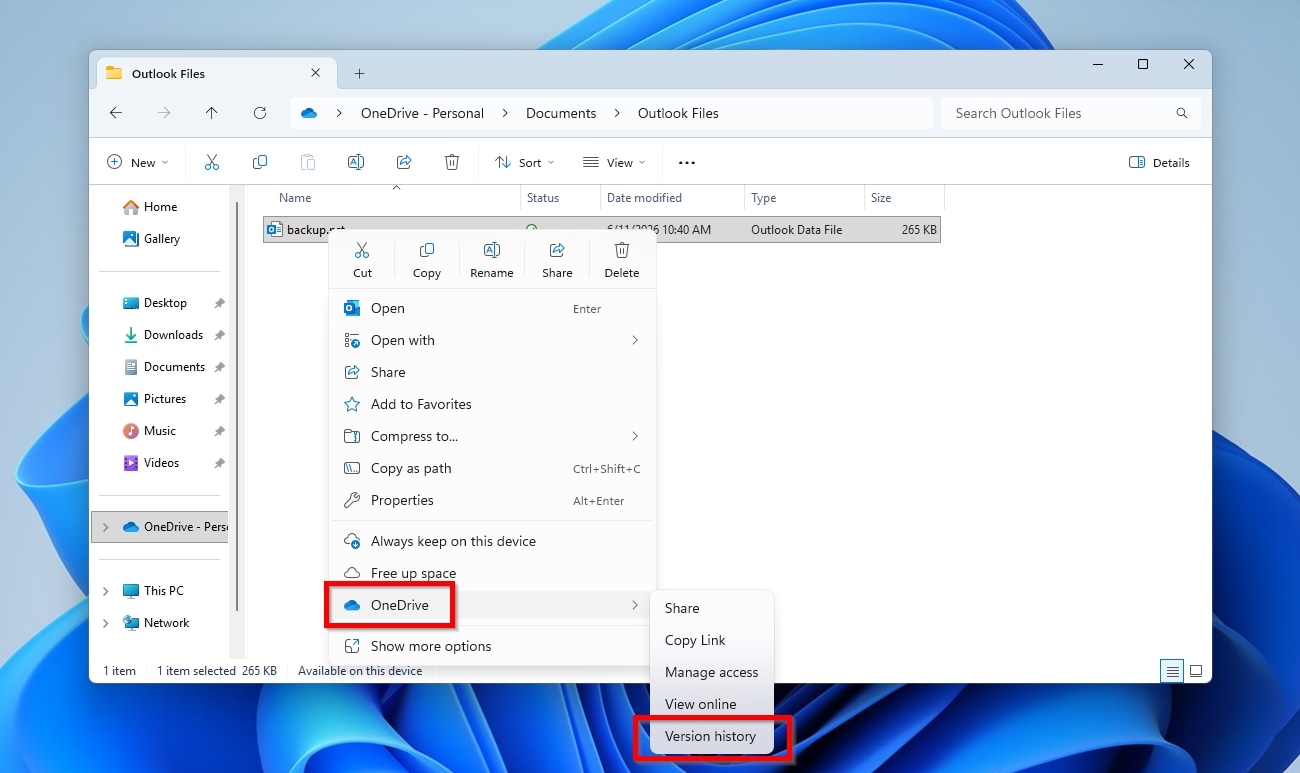Click Share in the context menu list
1300x773 pixels.
coord(492,372)
